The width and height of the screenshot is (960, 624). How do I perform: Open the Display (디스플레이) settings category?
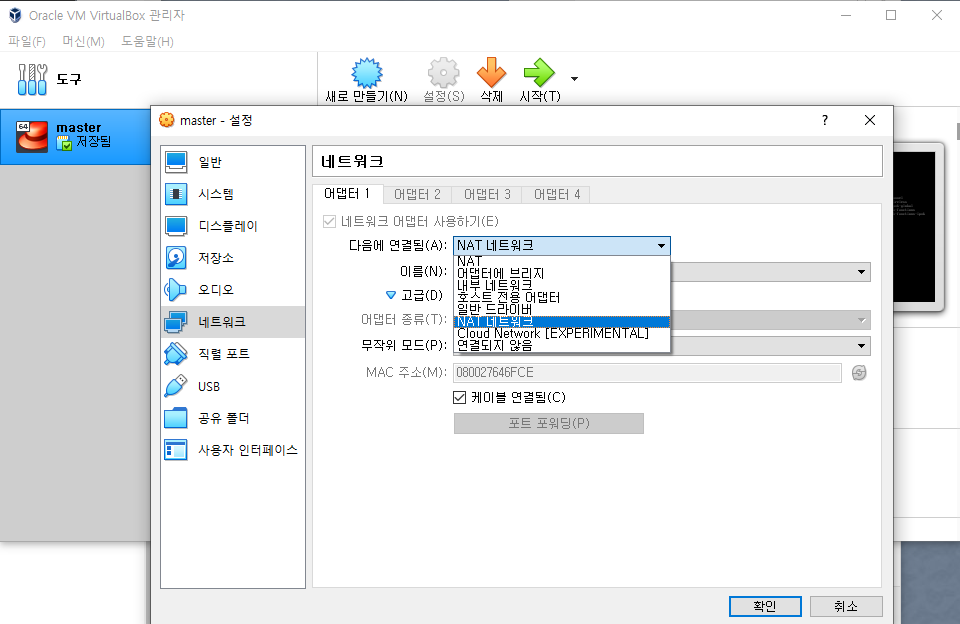click(233, 226)
